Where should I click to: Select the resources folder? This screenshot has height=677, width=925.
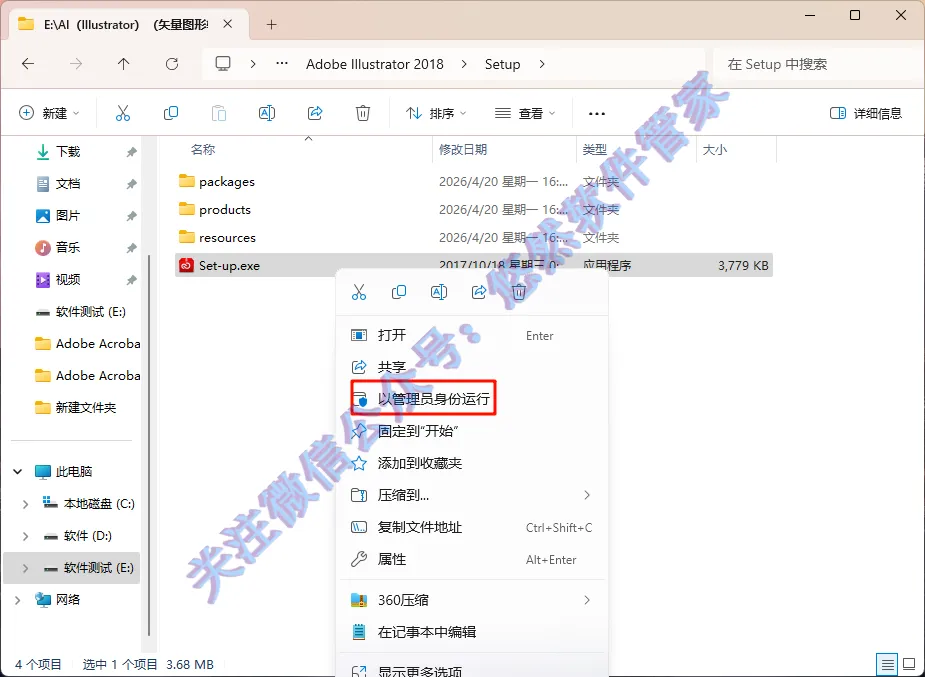click(x=227, y=237)
